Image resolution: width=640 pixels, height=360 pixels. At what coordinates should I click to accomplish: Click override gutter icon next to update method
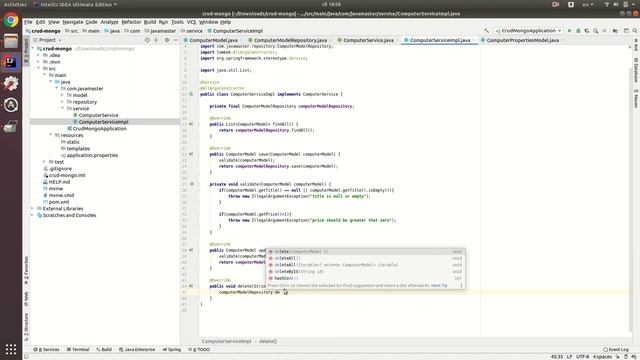pyautogui.click(x=191, y=250)
